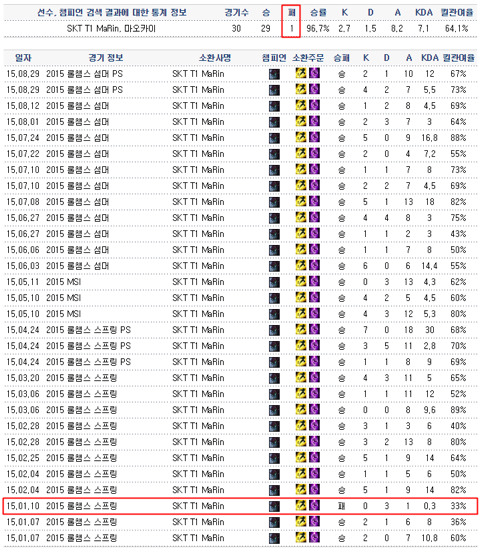The image size is (480, 554).
Task: Click the Flash spell icon in the 15,06,06 row
Action: click(x=301, y=249)
